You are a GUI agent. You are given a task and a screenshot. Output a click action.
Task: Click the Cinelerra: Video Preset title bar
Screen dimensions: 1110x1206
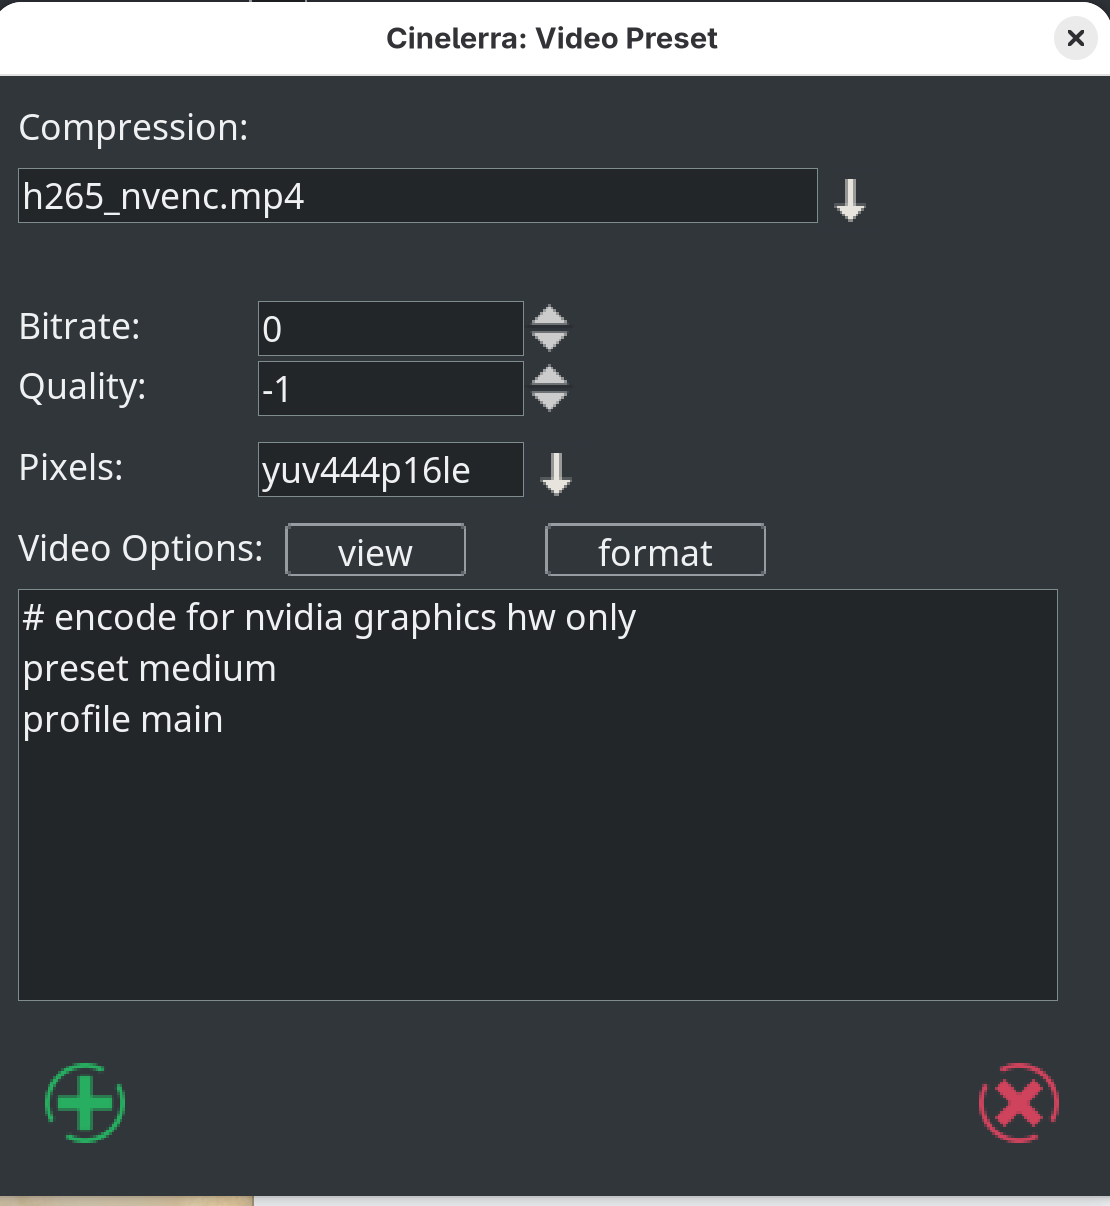(552, 38)
